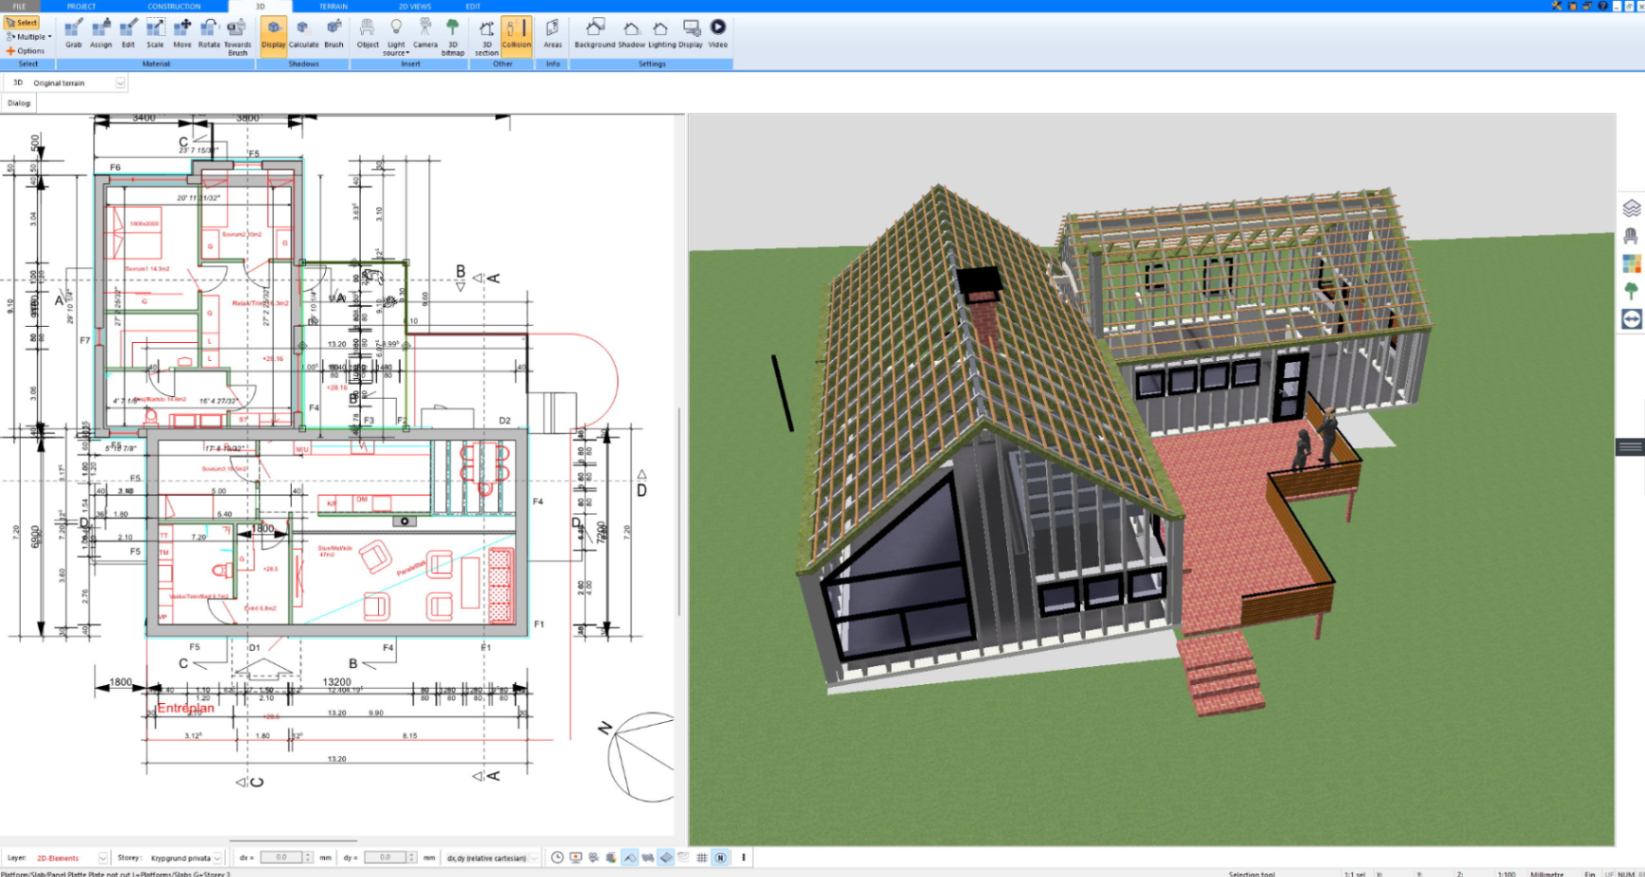Select the Rotate material tool
The height and width of the screenshot is (877, 1645).
coord(209,33)
